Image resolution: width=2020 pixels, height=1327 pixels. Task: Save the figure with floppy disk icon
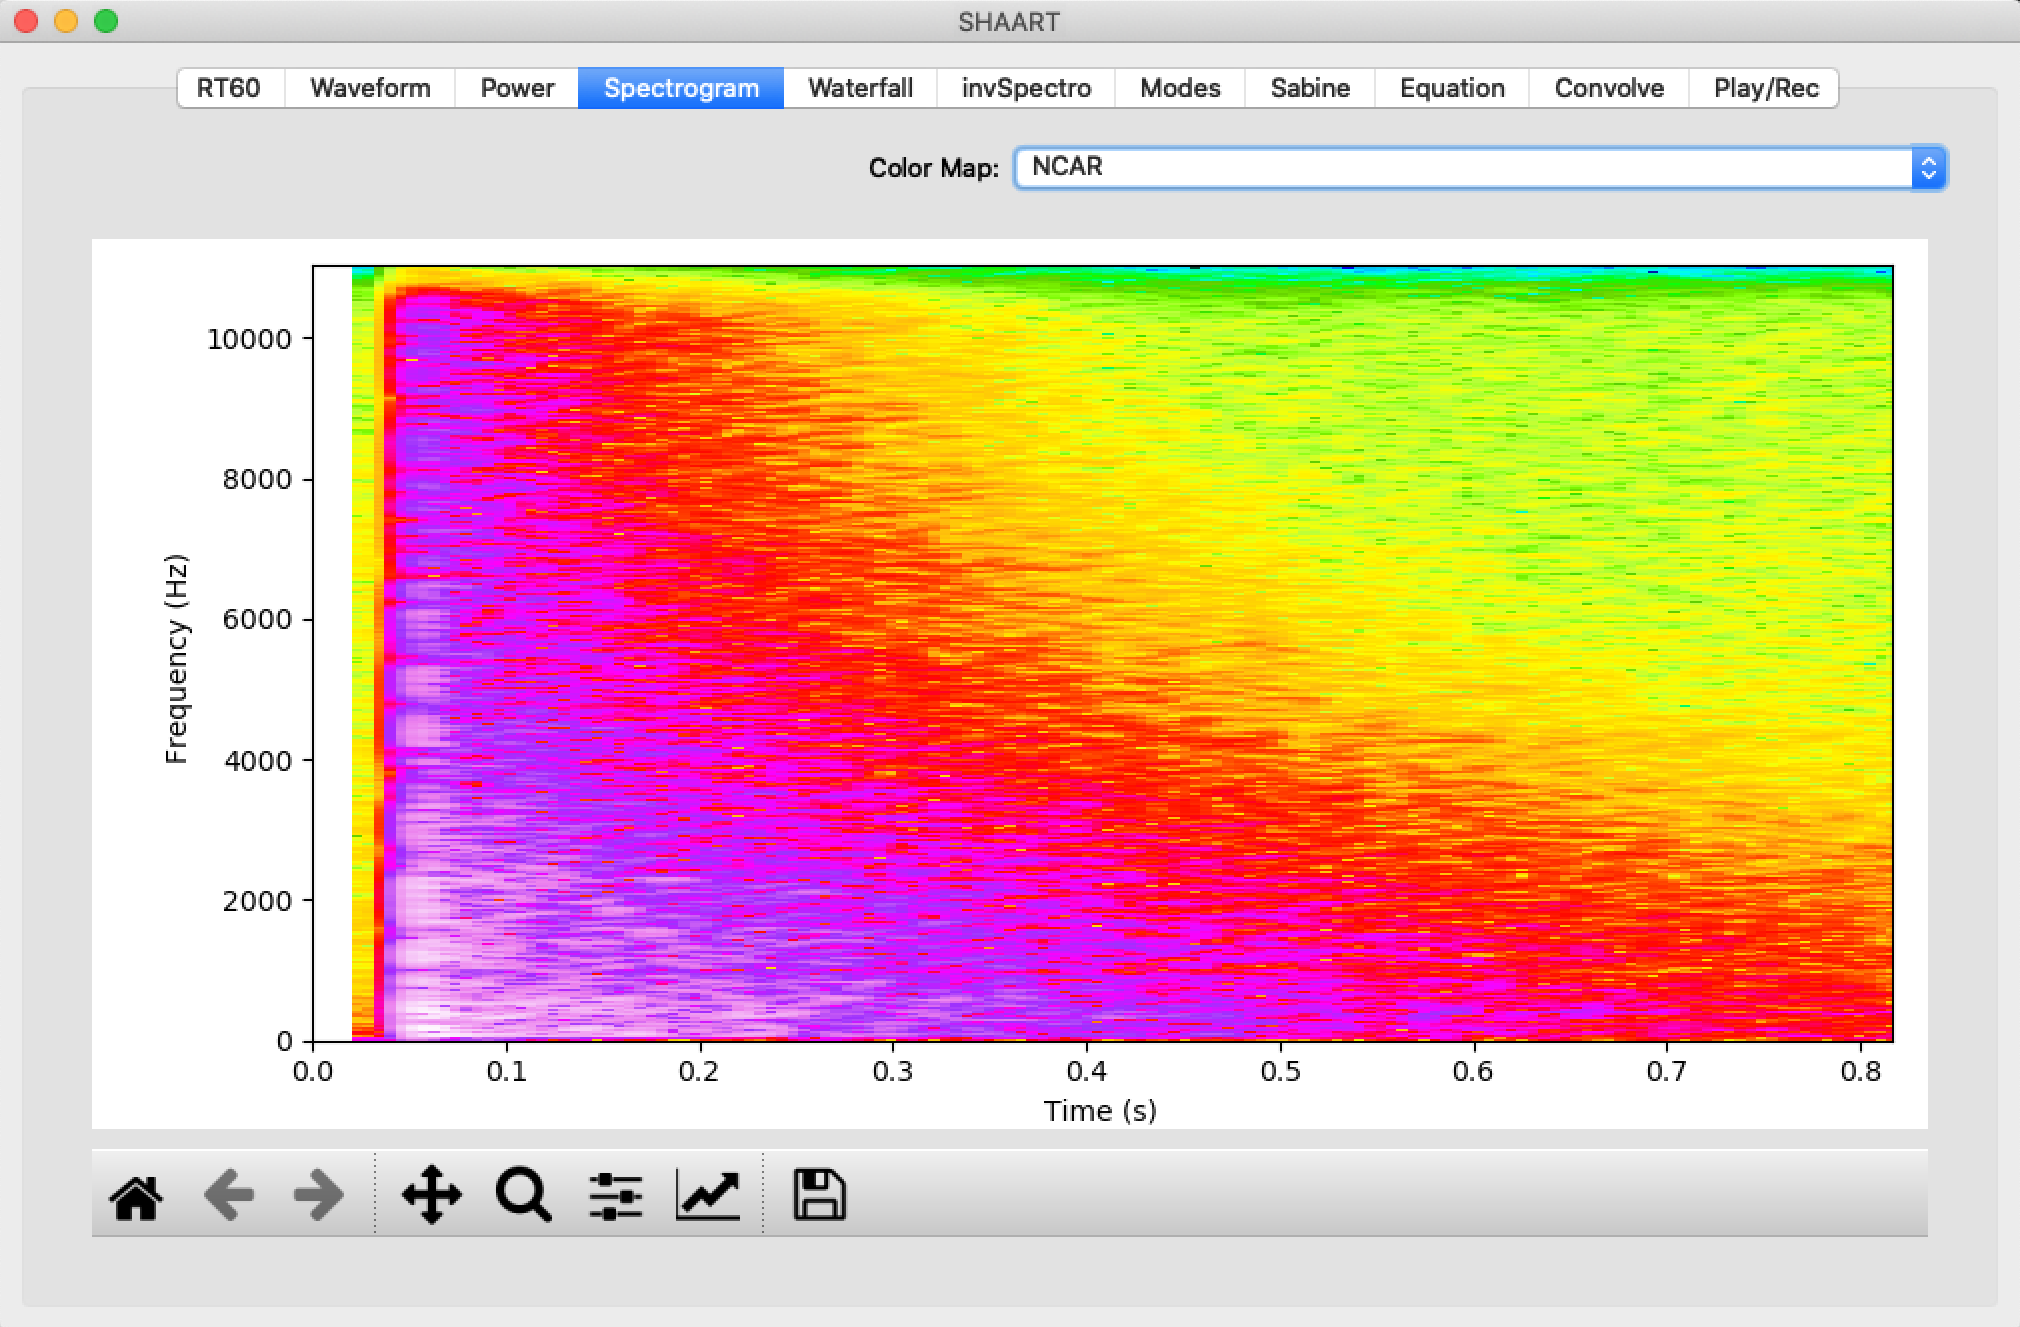point(819,1195)
